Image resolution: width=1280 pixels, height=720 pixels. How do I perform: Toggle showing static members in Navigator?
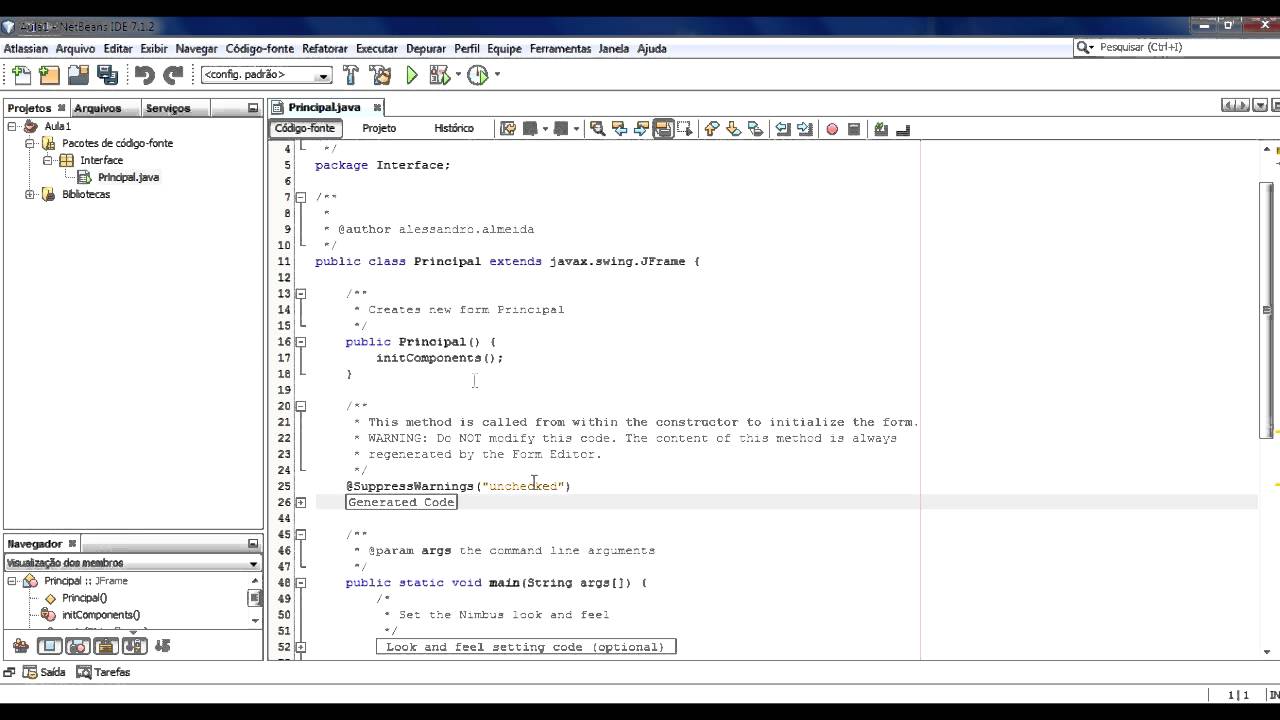(x=105, y=645)
